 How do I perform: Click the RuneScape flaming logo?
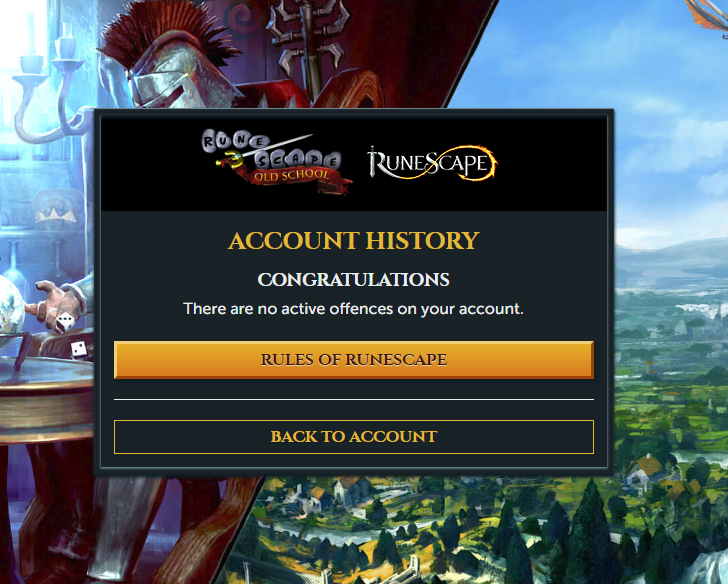click(x=432, y=163)
